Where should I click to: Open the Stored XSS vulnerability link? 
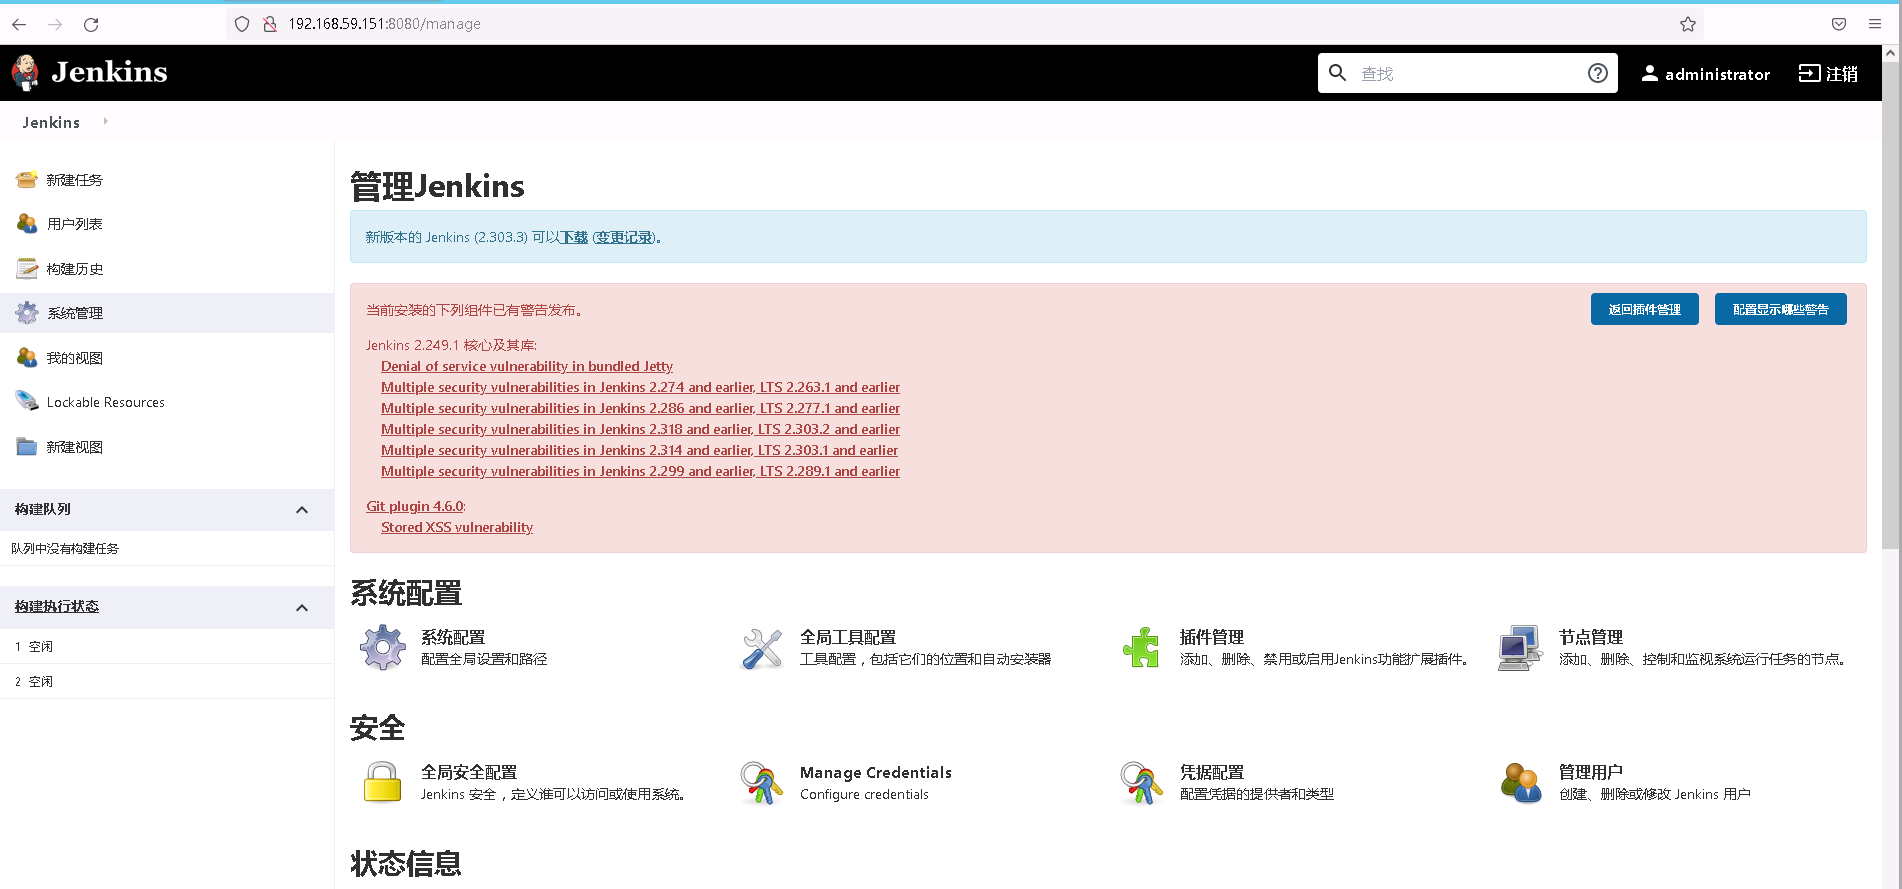pos(457,527)
